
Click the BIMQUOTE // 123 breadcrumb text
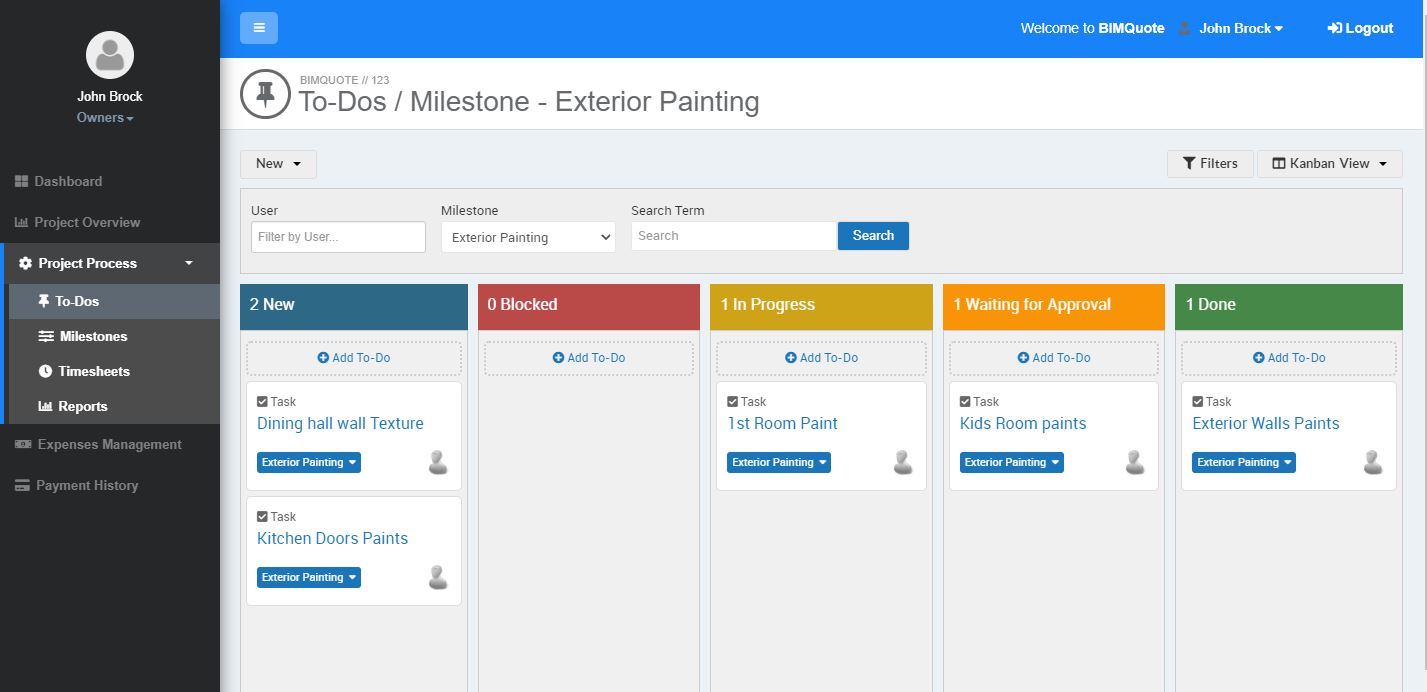point(344,79)
